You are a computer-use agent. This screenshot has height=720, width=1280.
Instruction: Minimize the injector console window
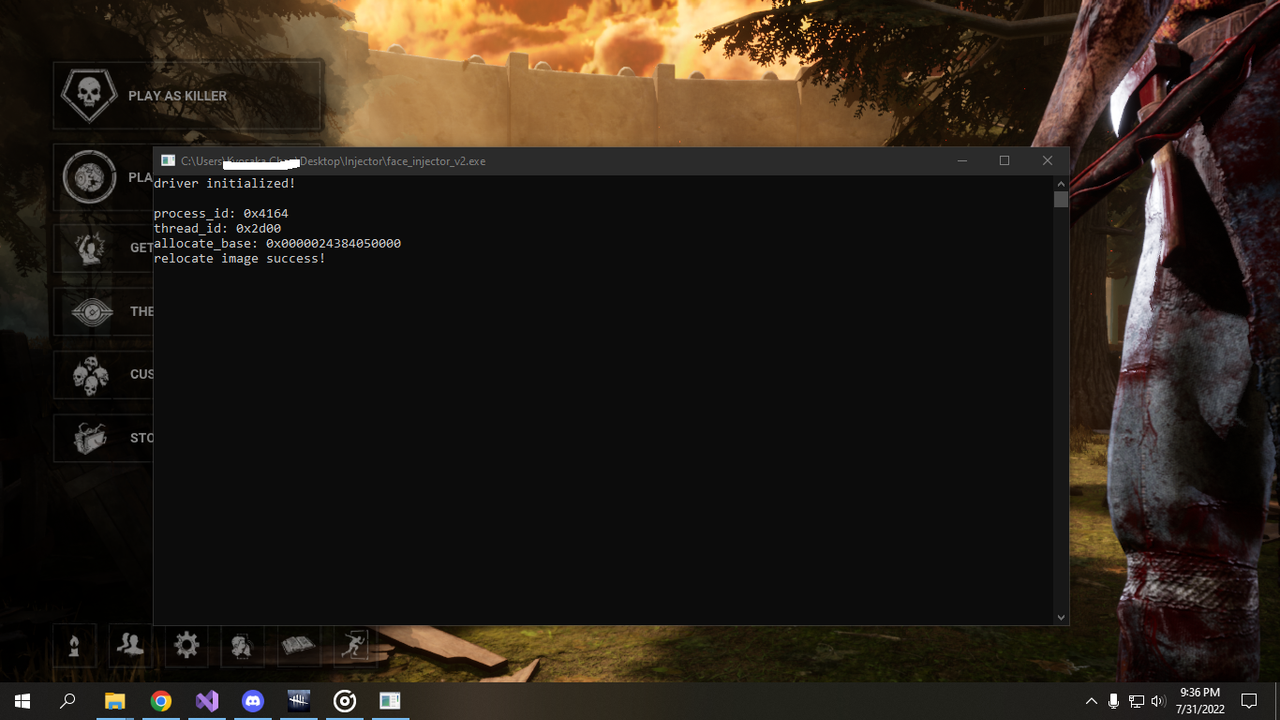[962, 161]
